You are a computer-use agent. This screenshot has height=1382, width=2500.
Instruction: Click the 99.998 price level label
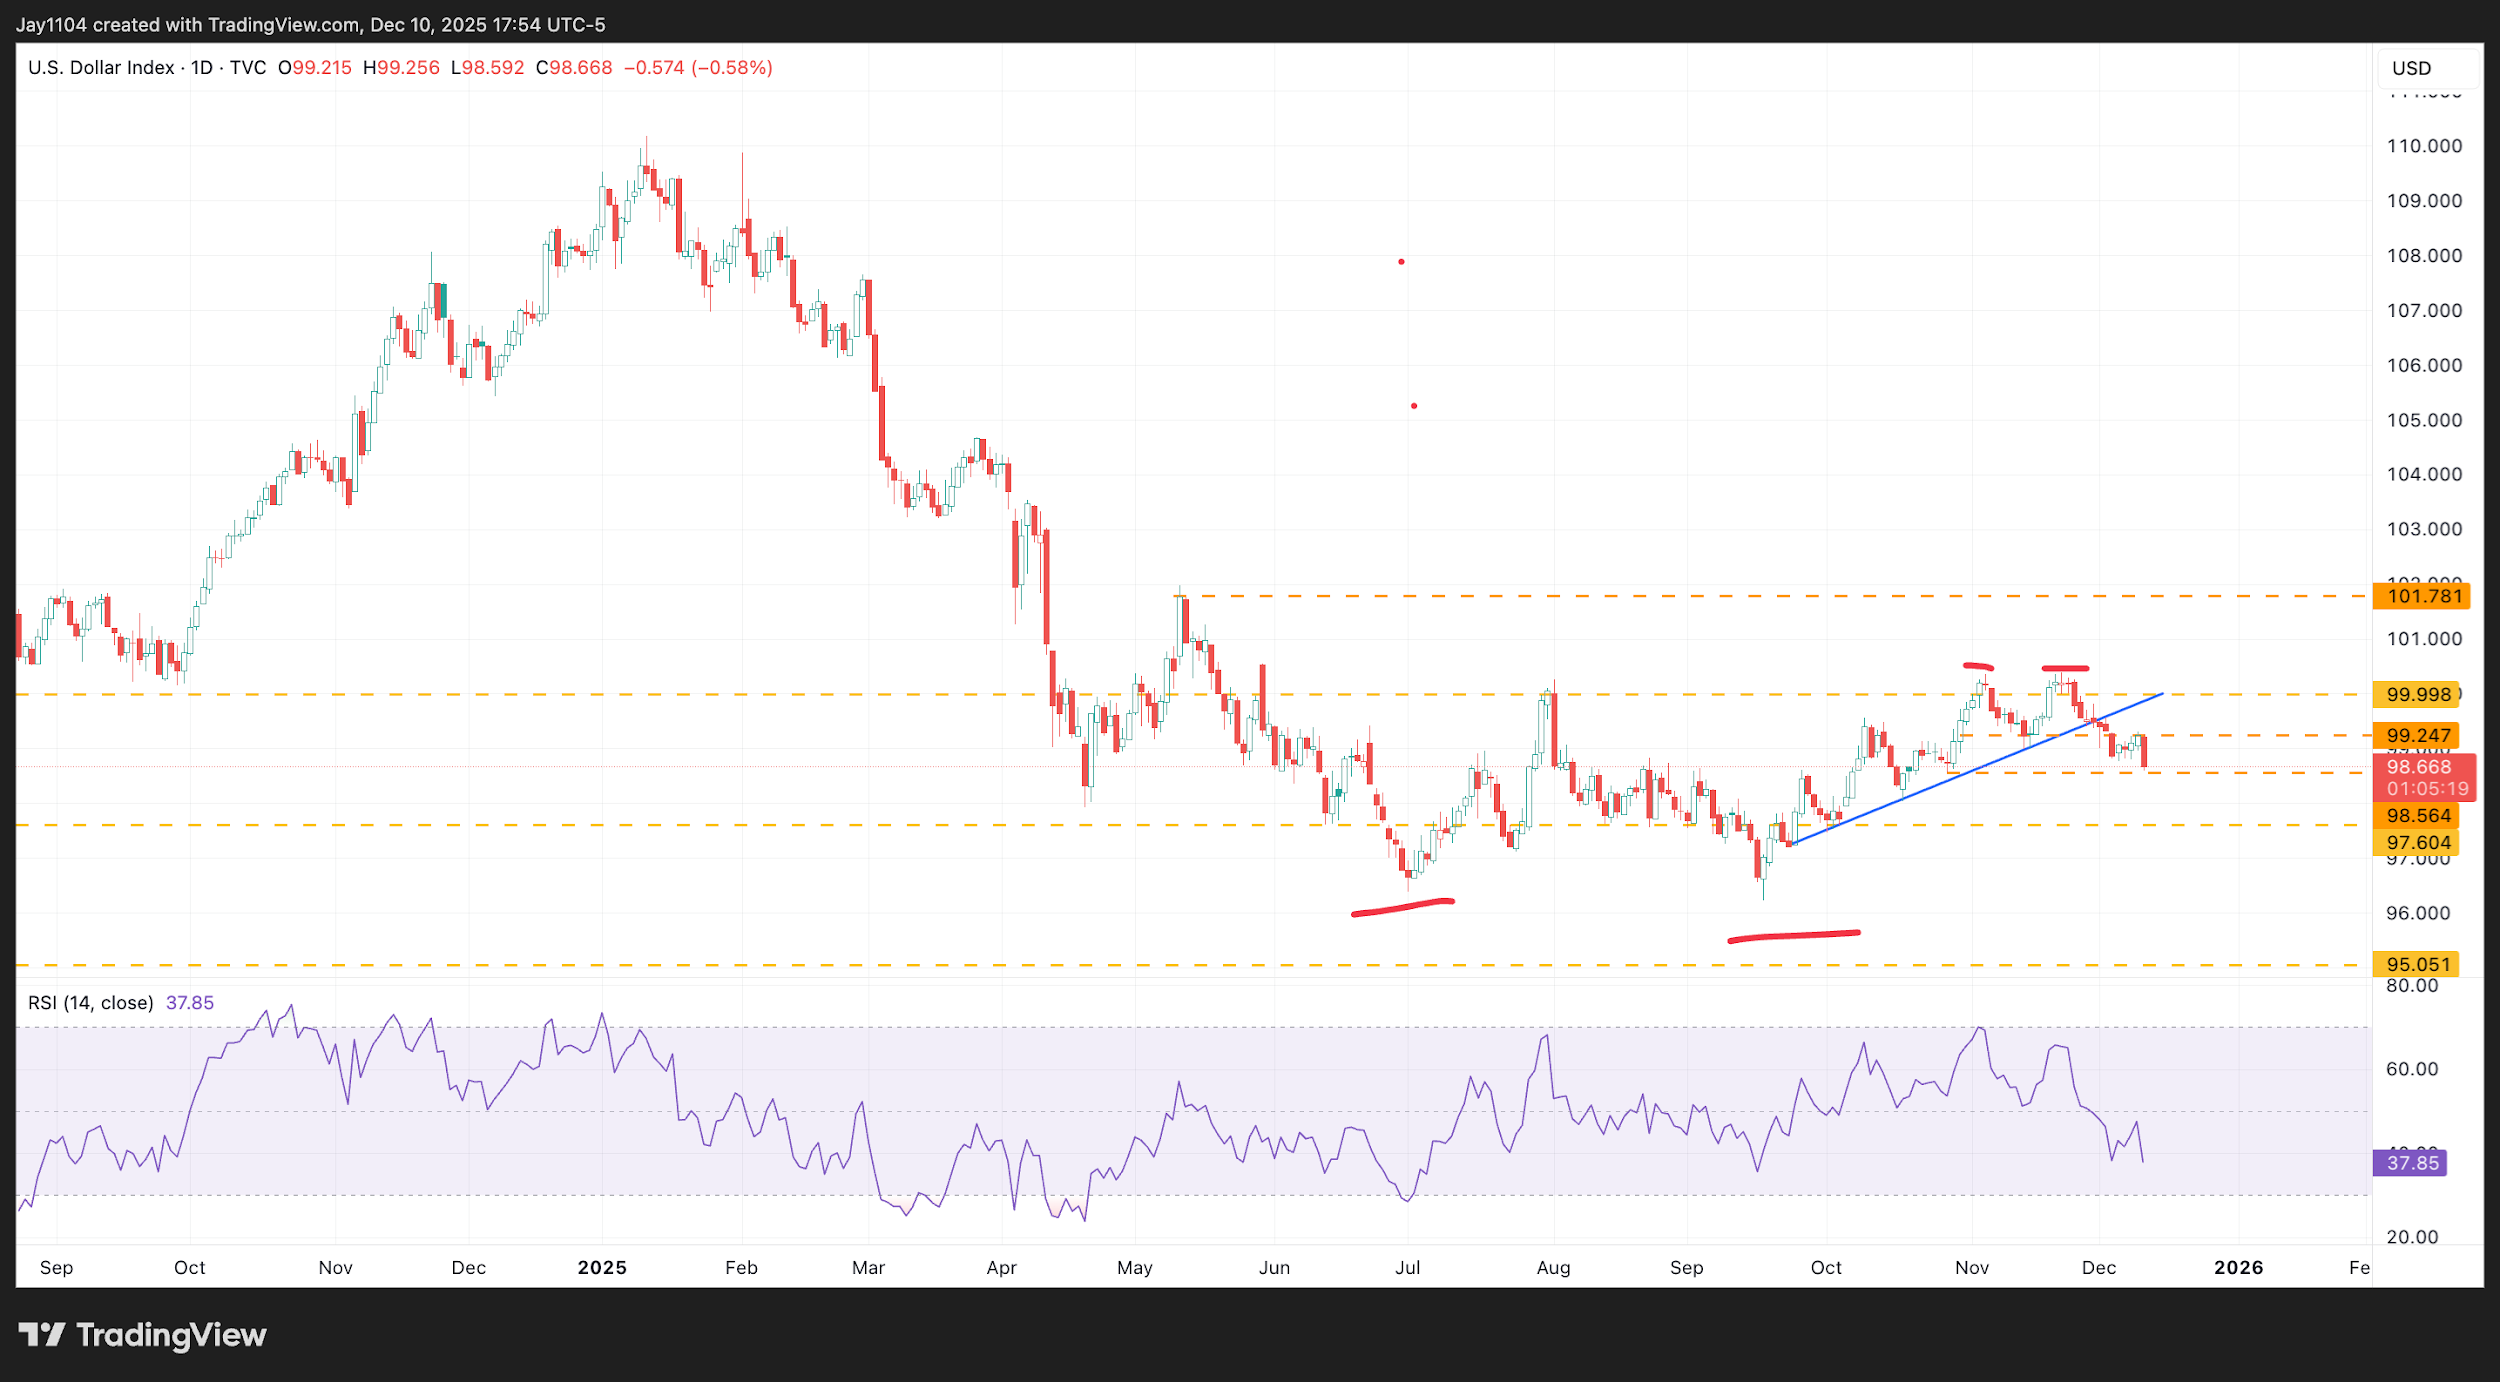(2418, 694)
